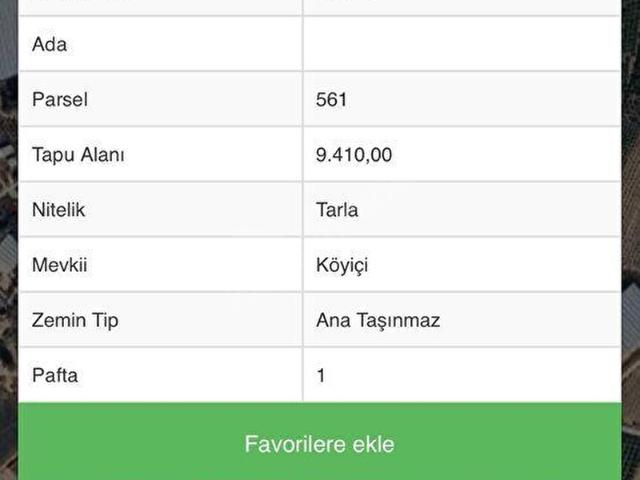Click the parcel number 561
Image resolution: width=640 pixels, height=480 pixels.
pyautogui.click(x=331, y=100)
